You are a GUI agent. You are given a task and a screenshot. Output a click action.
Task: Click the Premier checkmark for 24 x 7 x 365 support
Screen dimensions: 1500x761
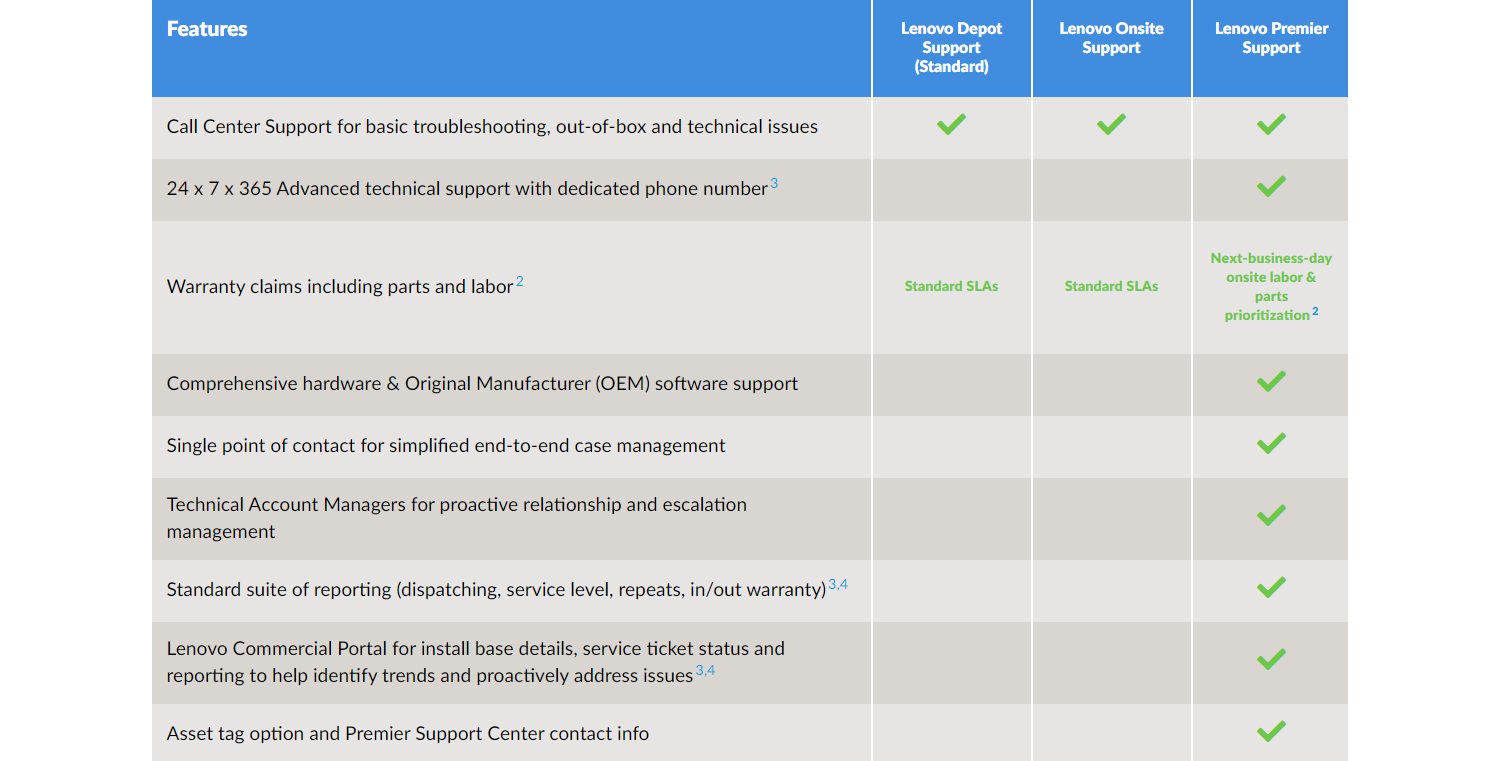point(1271,187)
